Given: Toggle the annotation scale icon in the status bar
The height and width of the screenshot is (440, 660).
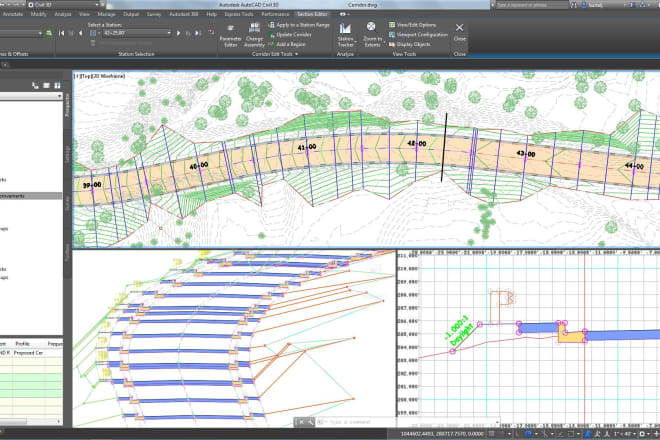Looking at the screenshot, I should pos(606,434).
